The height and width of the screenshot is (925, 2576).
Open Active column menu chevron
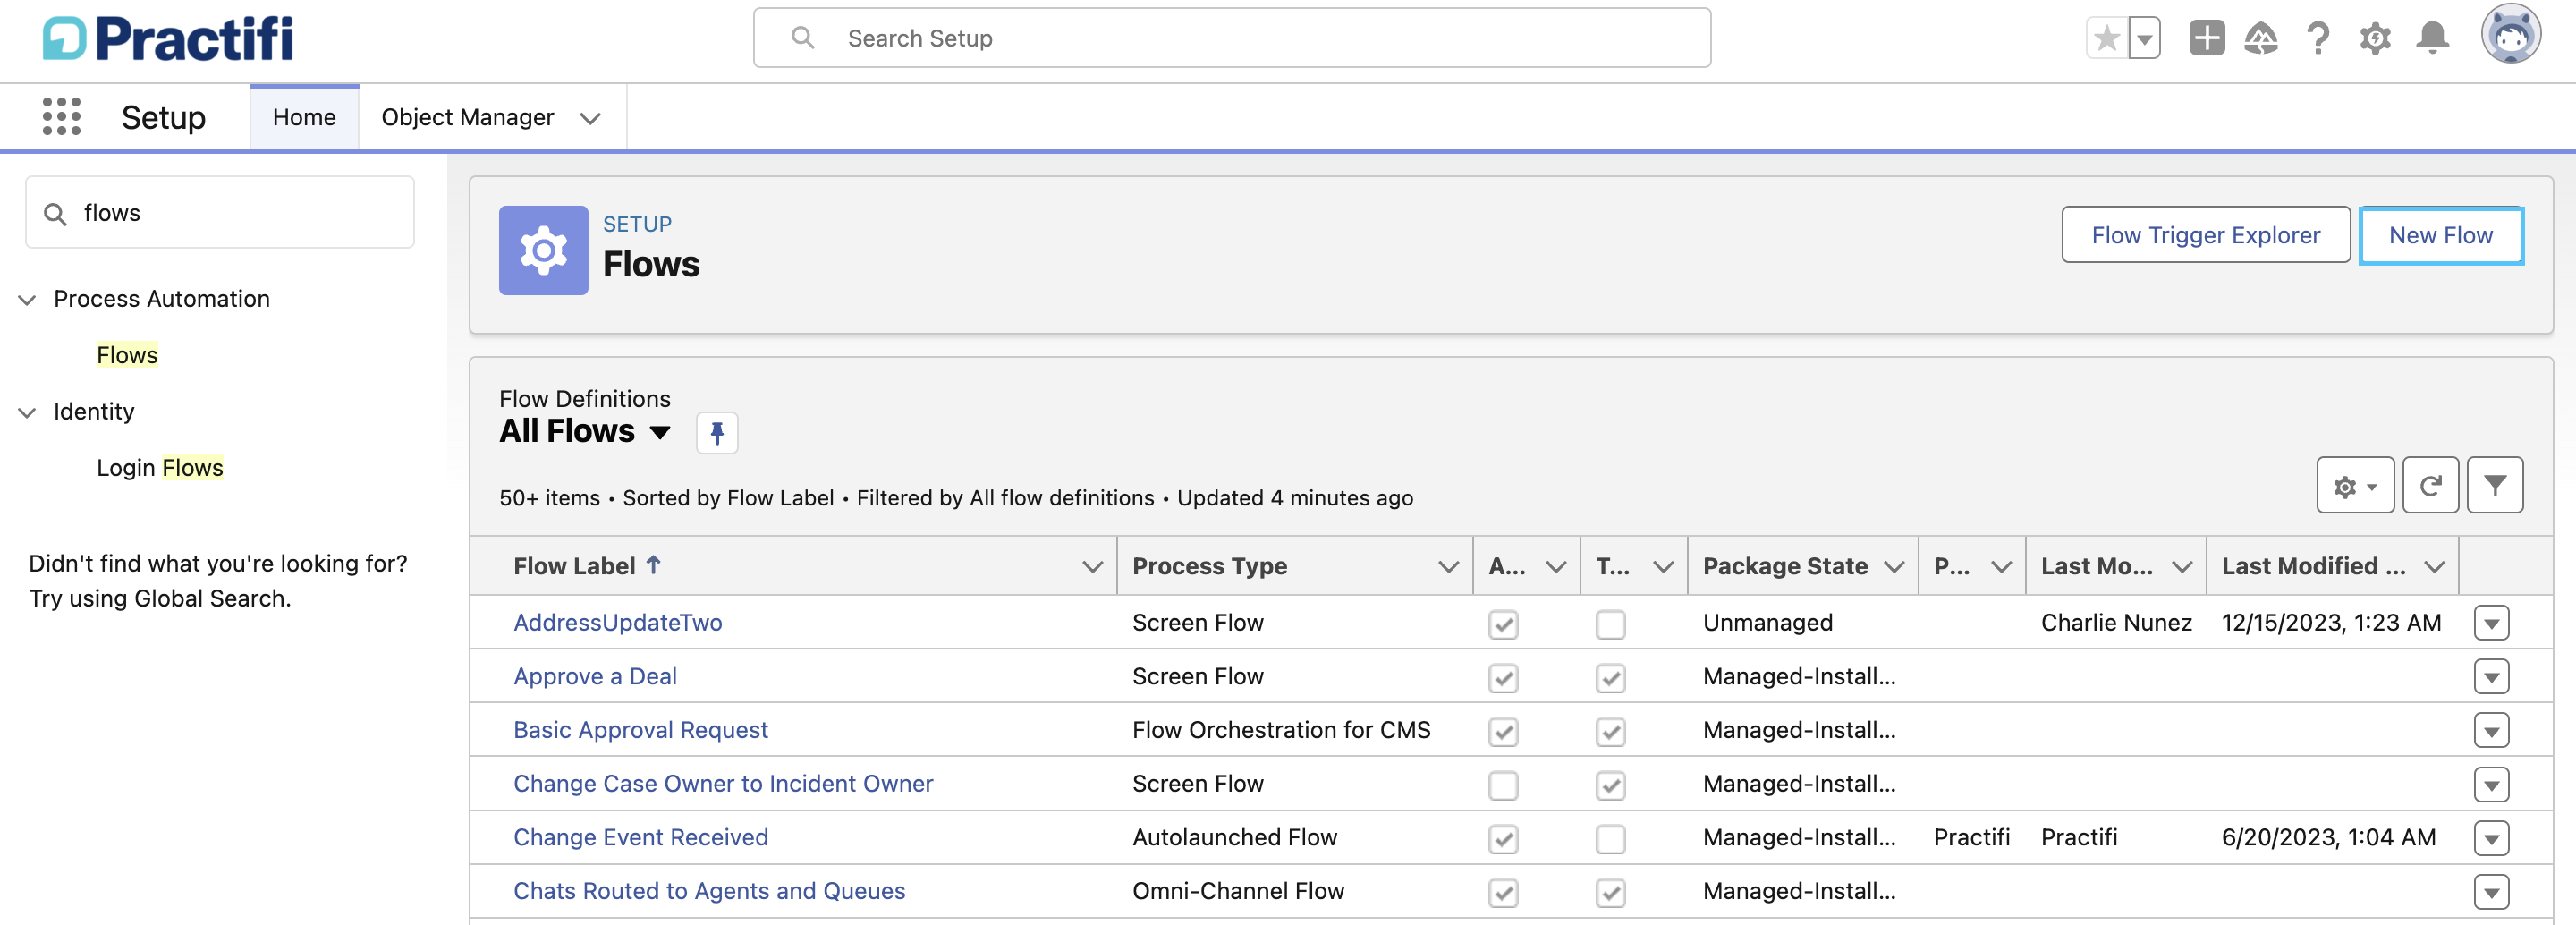(x=1556, y=567)
